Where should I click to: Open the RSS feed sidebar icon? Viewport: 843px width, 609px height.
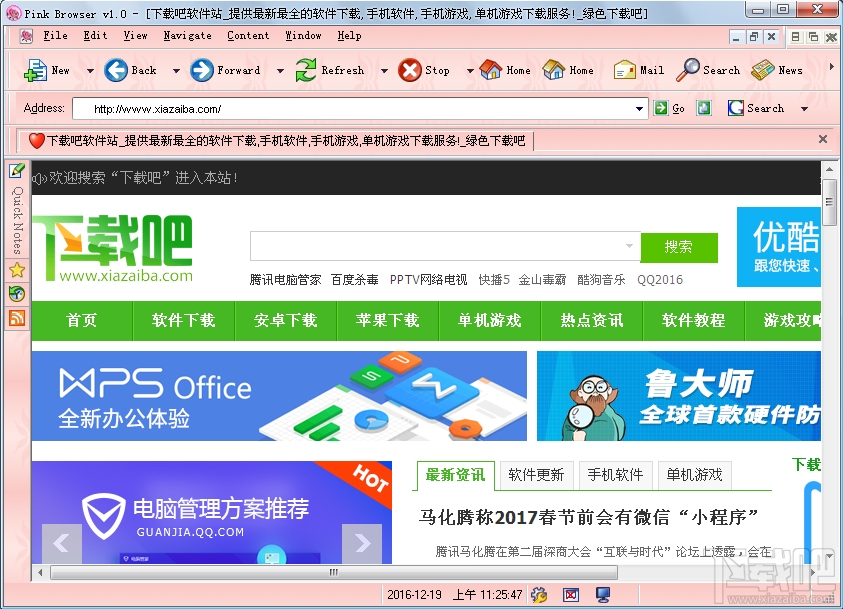tap(17, 318)
